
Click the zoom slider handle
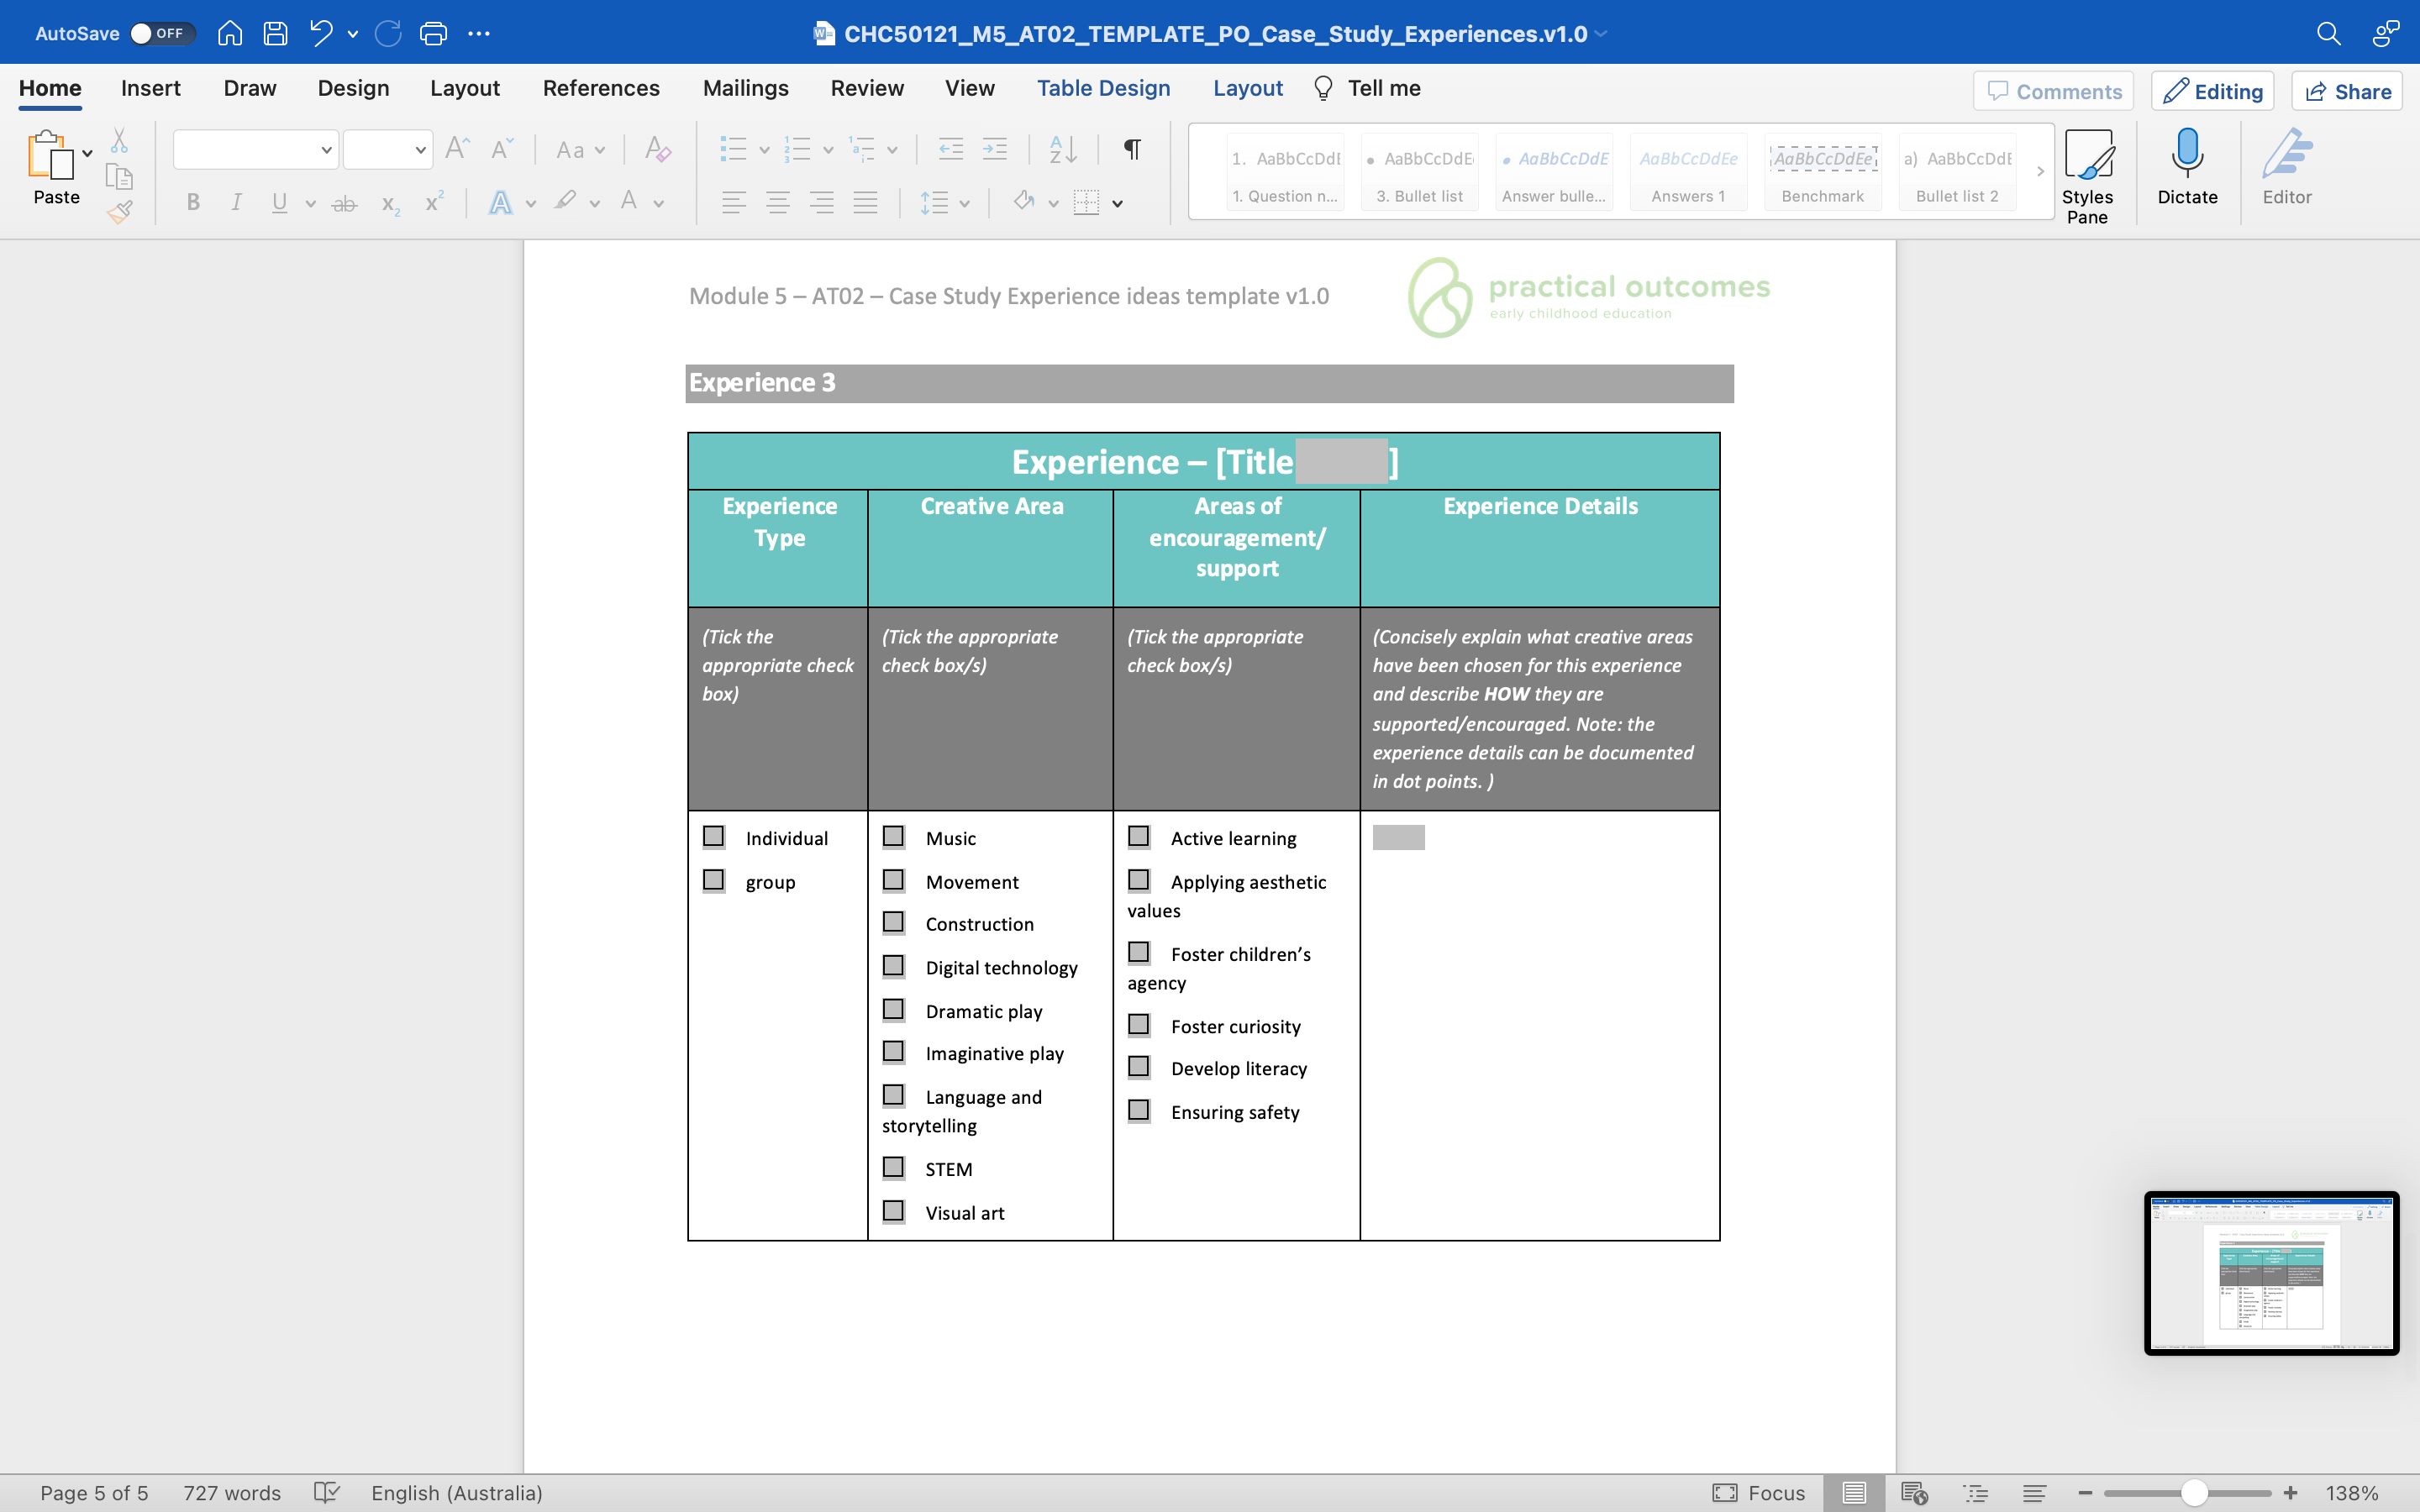[x=2194, y=1493]
